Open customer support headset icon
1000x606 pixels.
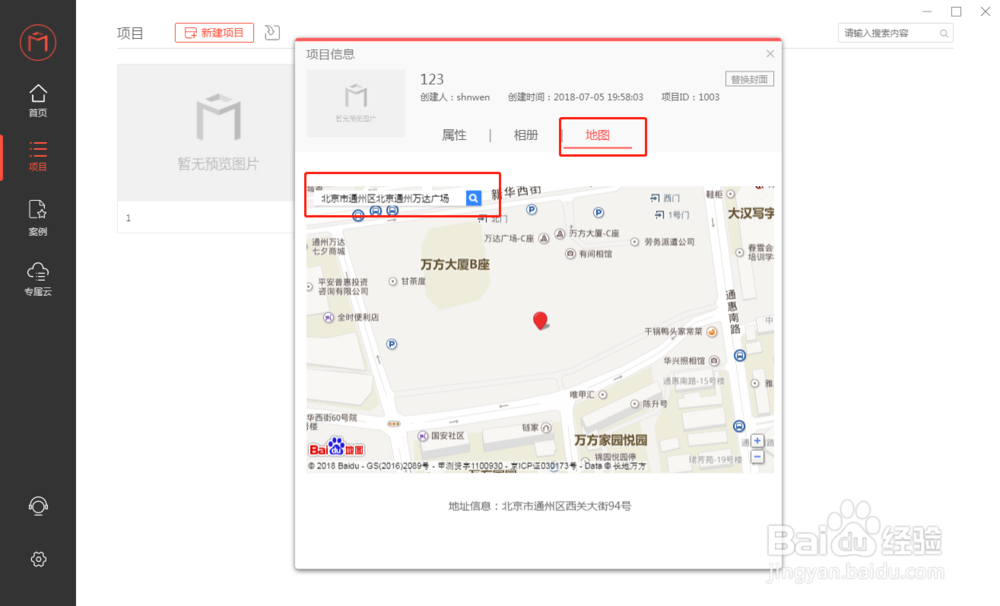38,506
